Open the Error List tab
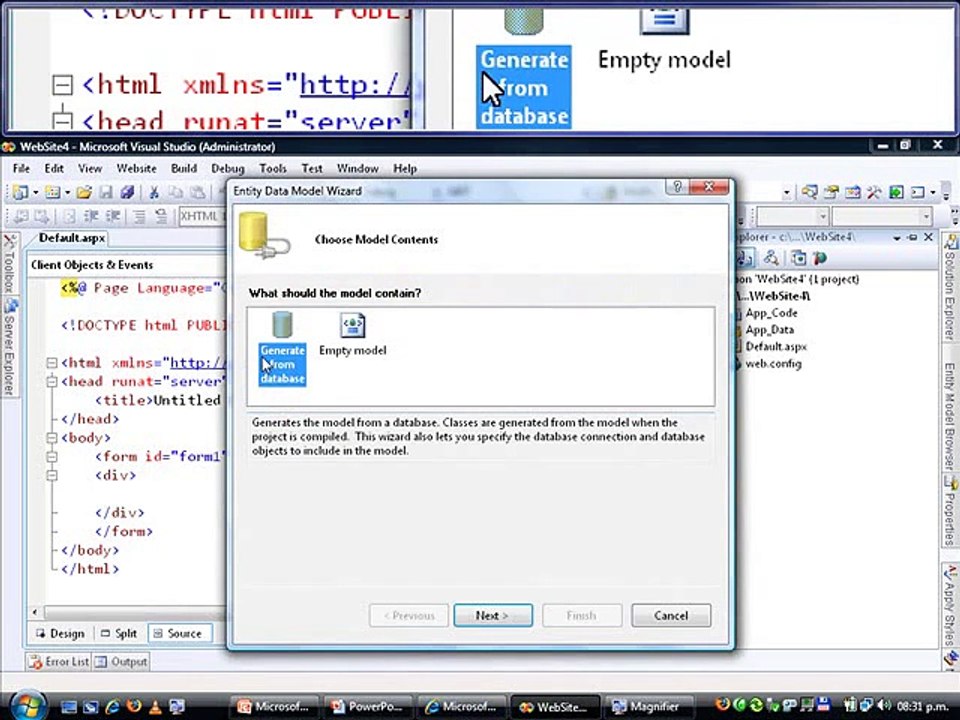This screenshot has width=960, height=720. pyautogui.click(x=59, y=661)
